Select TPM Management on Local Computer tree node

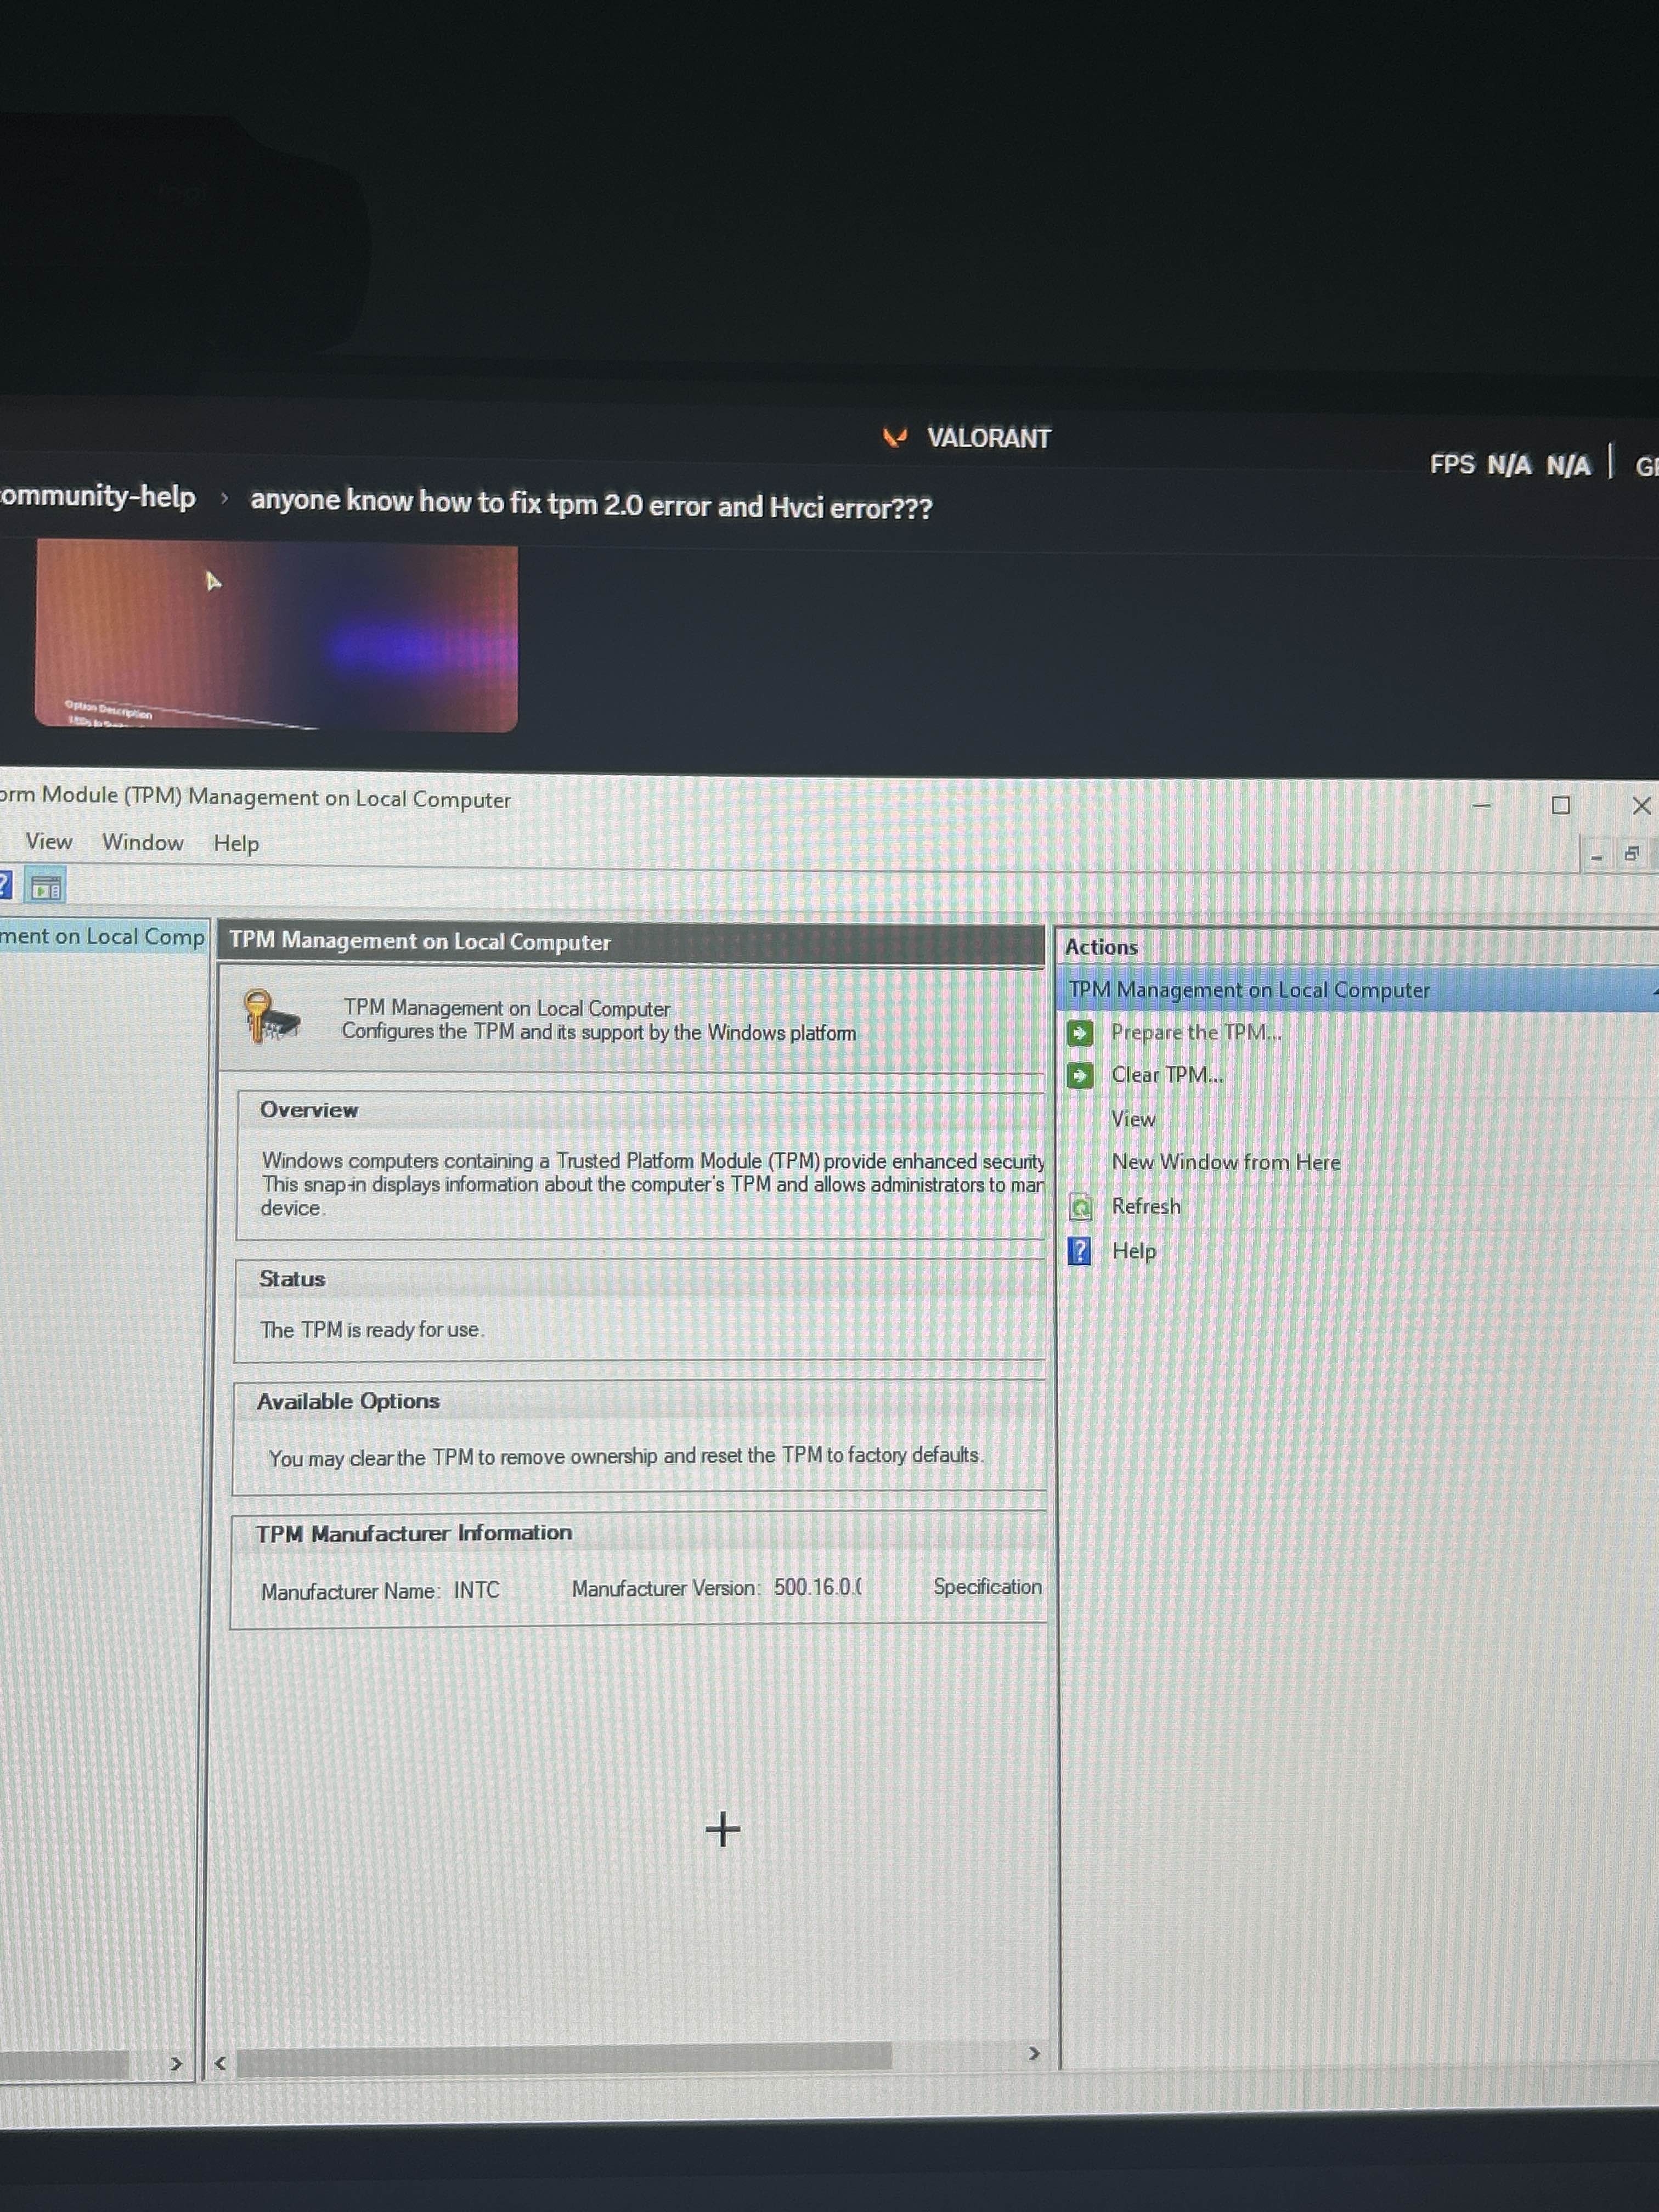102,937
